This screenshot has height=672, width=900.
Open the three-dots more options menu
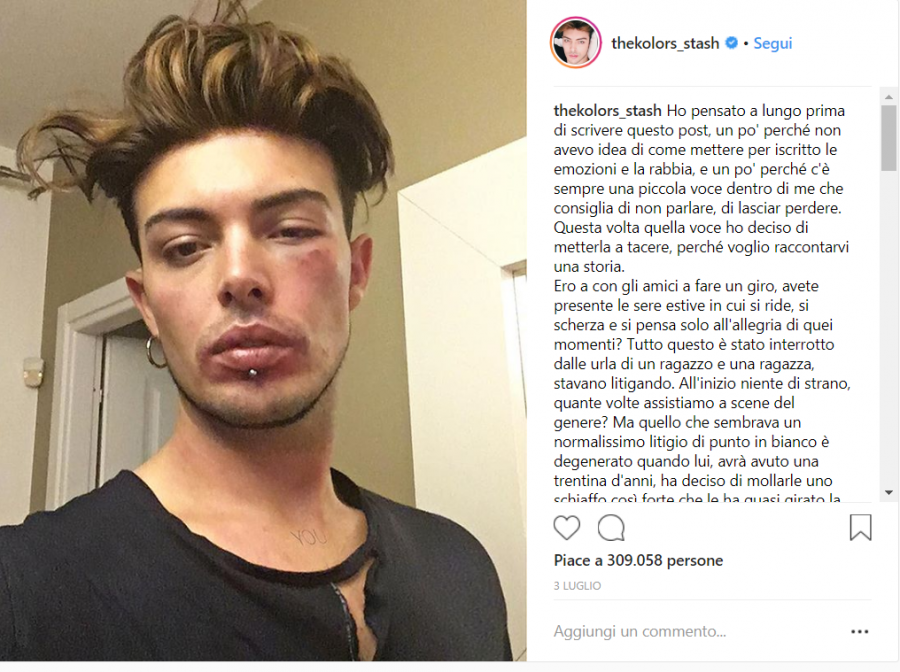pyautogui.click(x=859, y=631)
